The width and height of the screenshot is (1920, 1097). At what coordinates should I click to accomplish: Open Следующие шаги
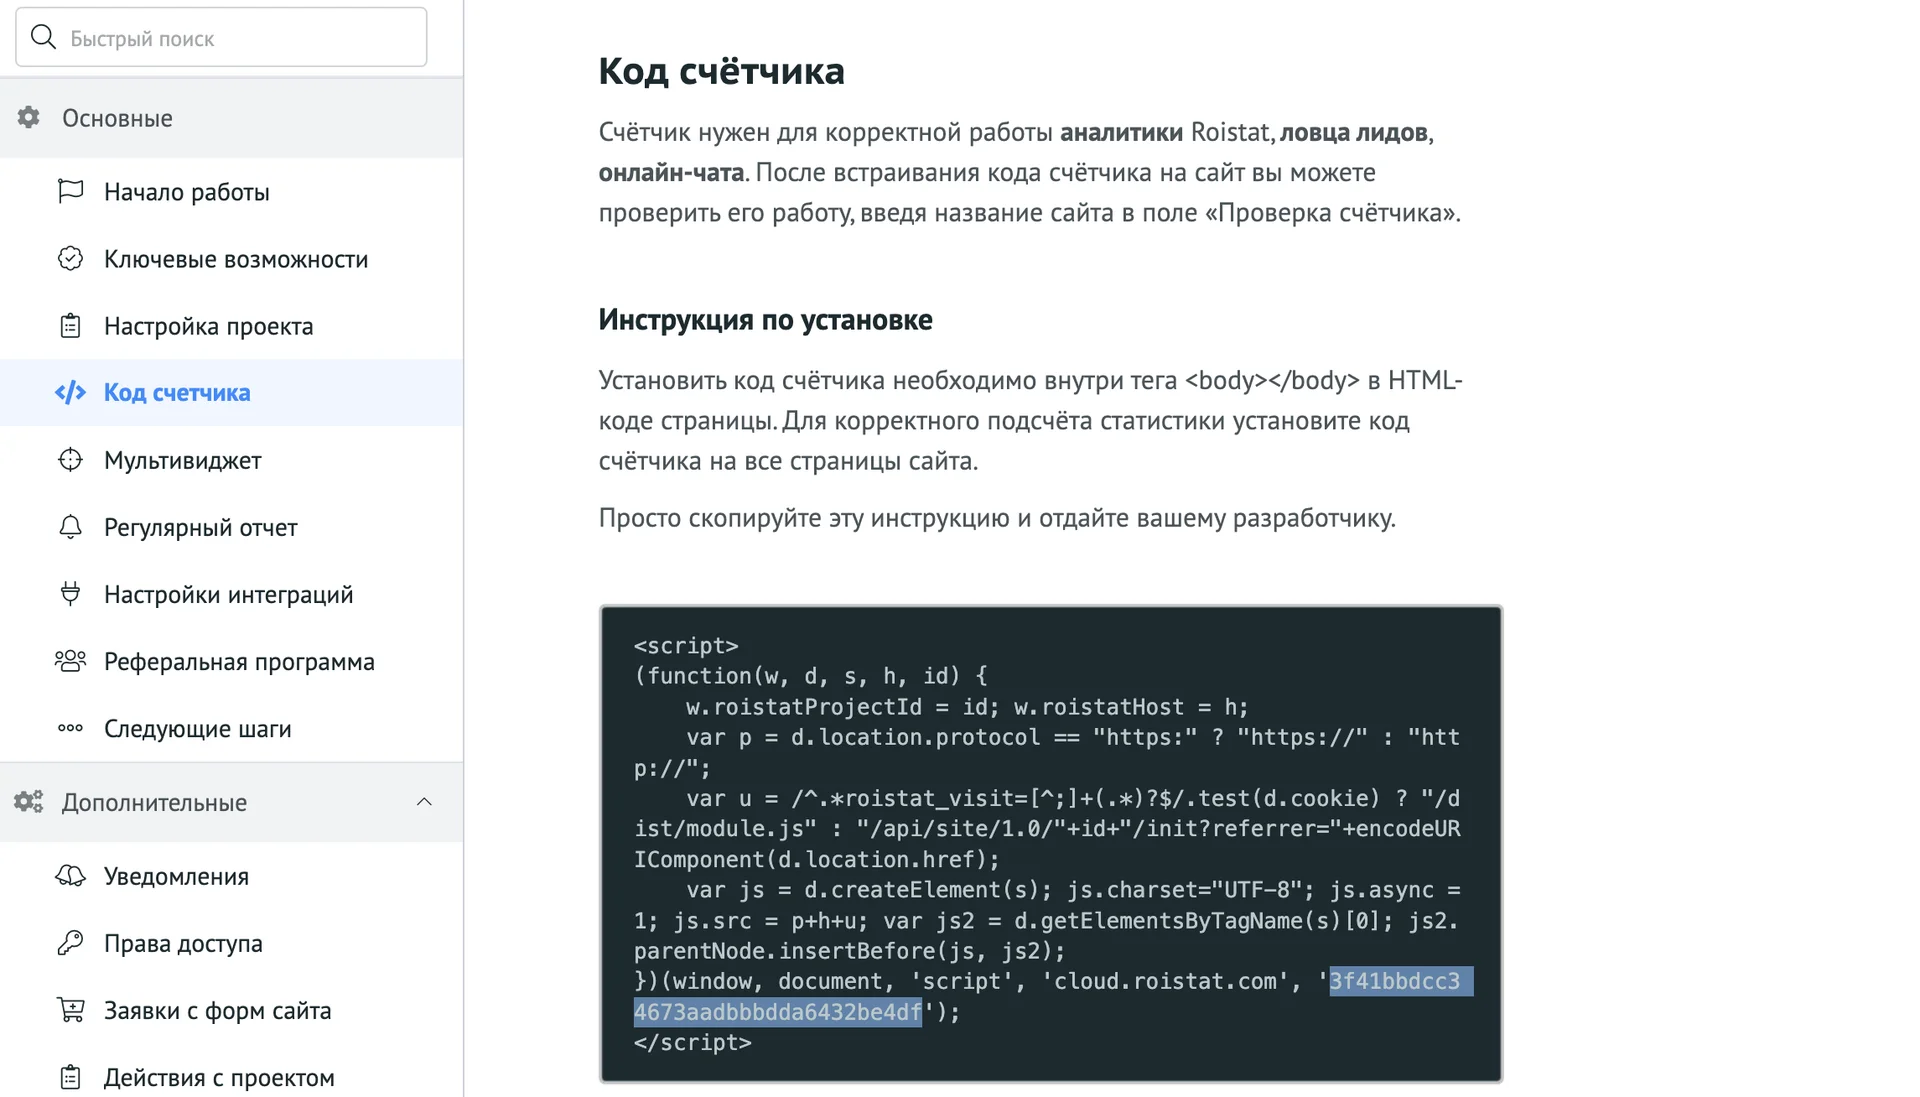coord(198,728)
